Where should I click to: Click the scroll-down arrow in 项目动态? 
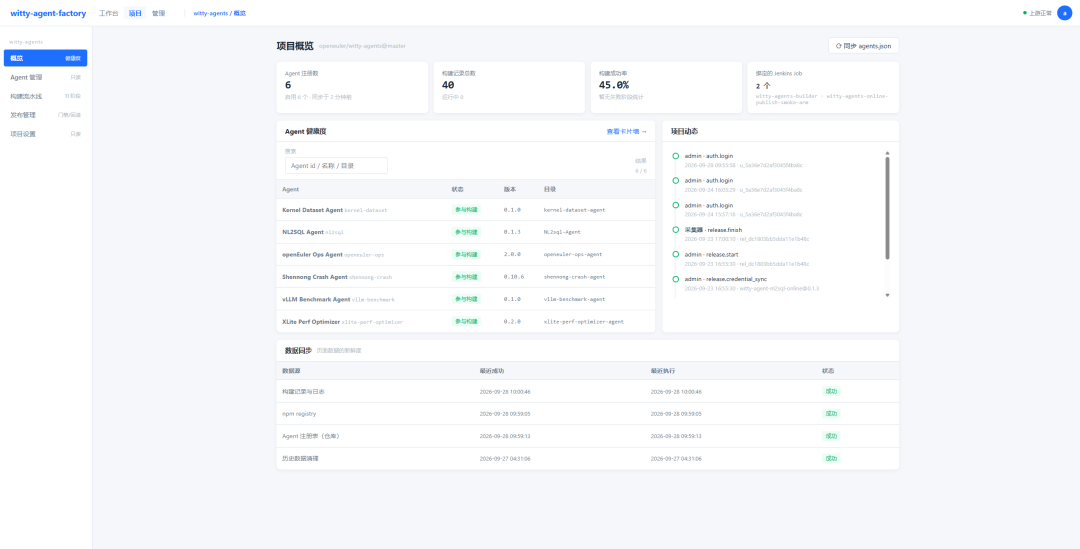887,295
